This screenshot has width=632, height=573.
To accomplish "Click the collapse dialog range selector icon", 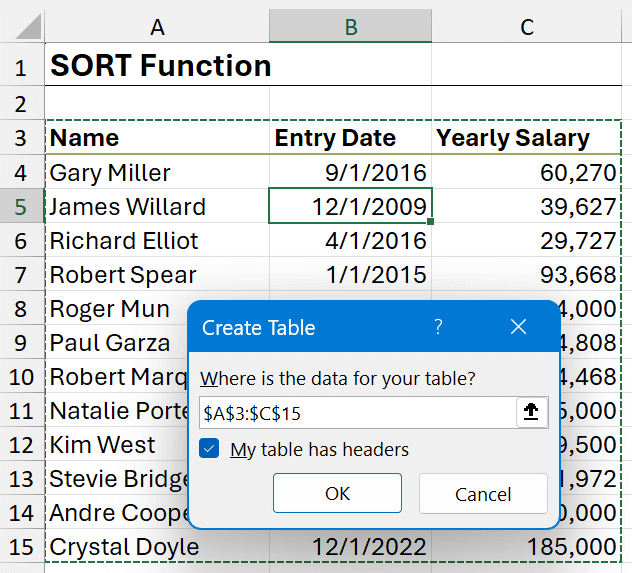I will tap(532, 412).
